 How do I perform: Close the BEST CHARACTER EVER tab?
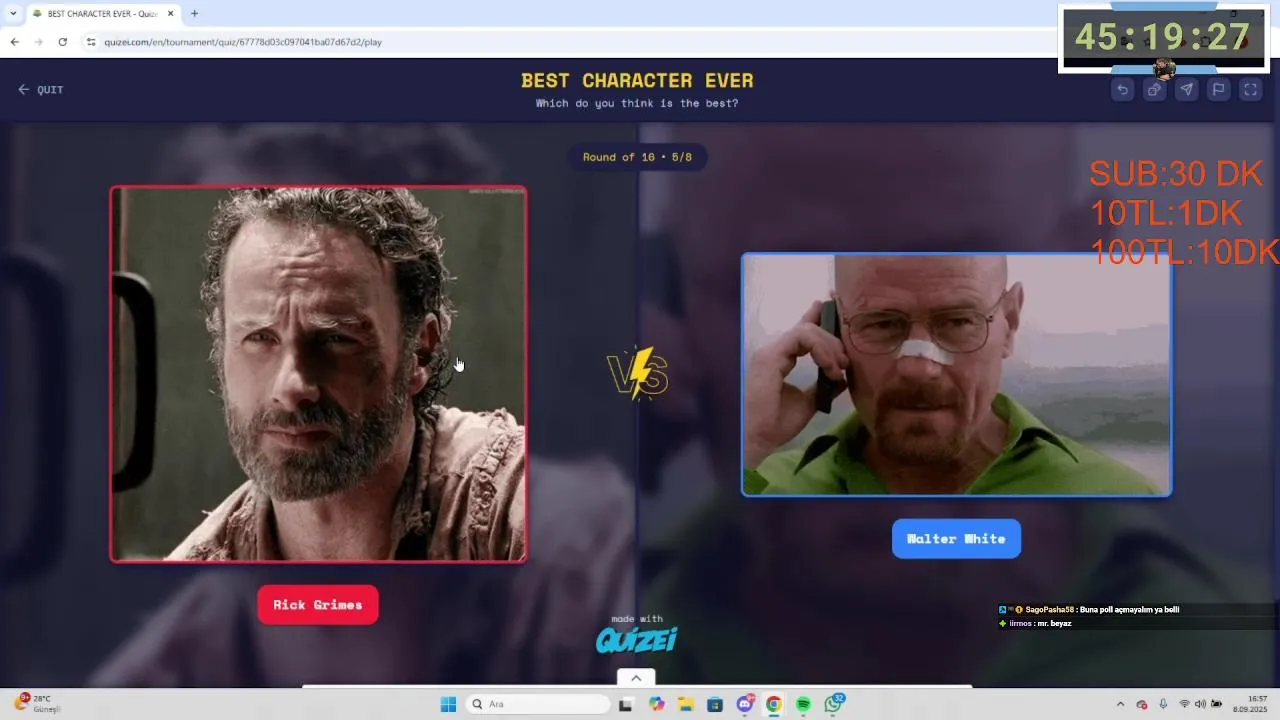point(170,14)
